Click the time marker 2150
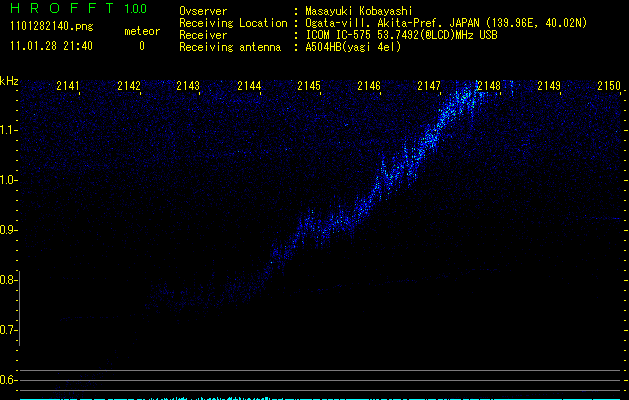629x400 pixels. [609, 85]
